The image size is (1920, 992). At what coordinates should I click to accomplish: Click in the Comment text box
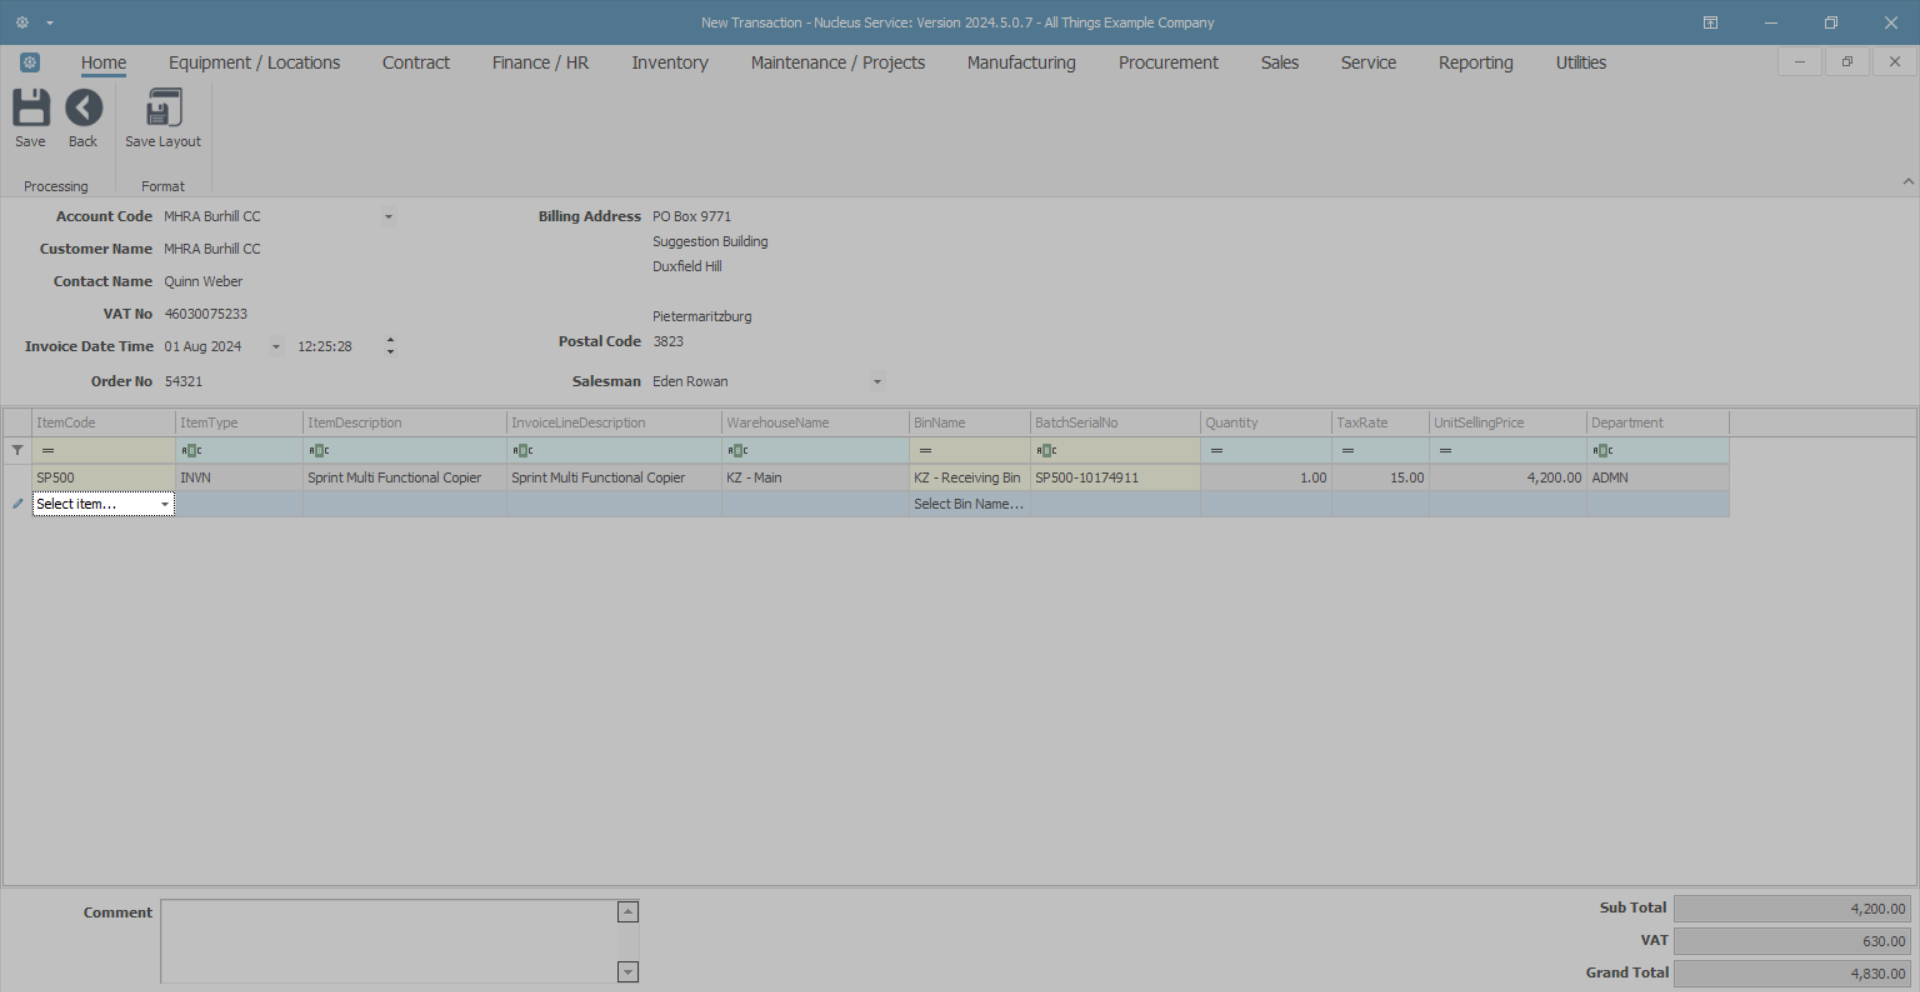click(389, 941)
